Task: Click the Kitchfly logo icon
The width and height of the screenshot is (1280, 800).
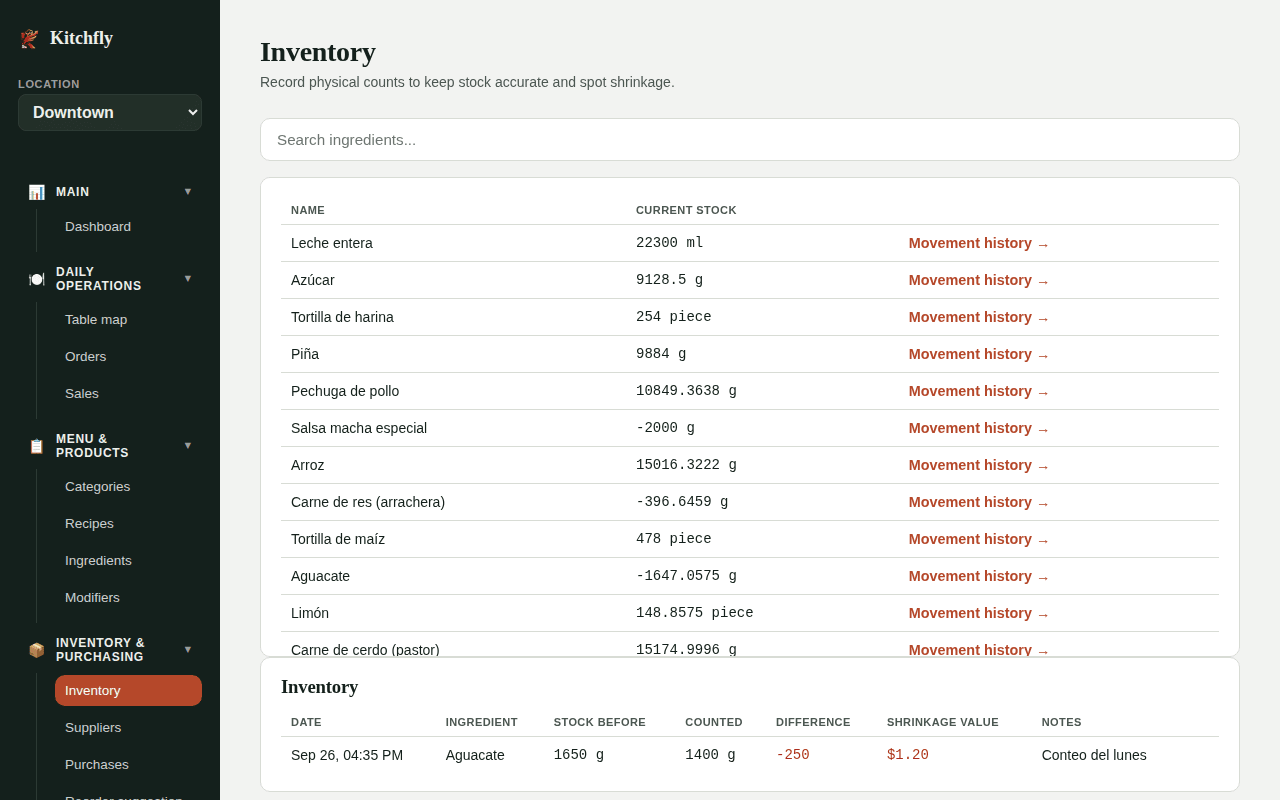Action: [x=29, y=39]
